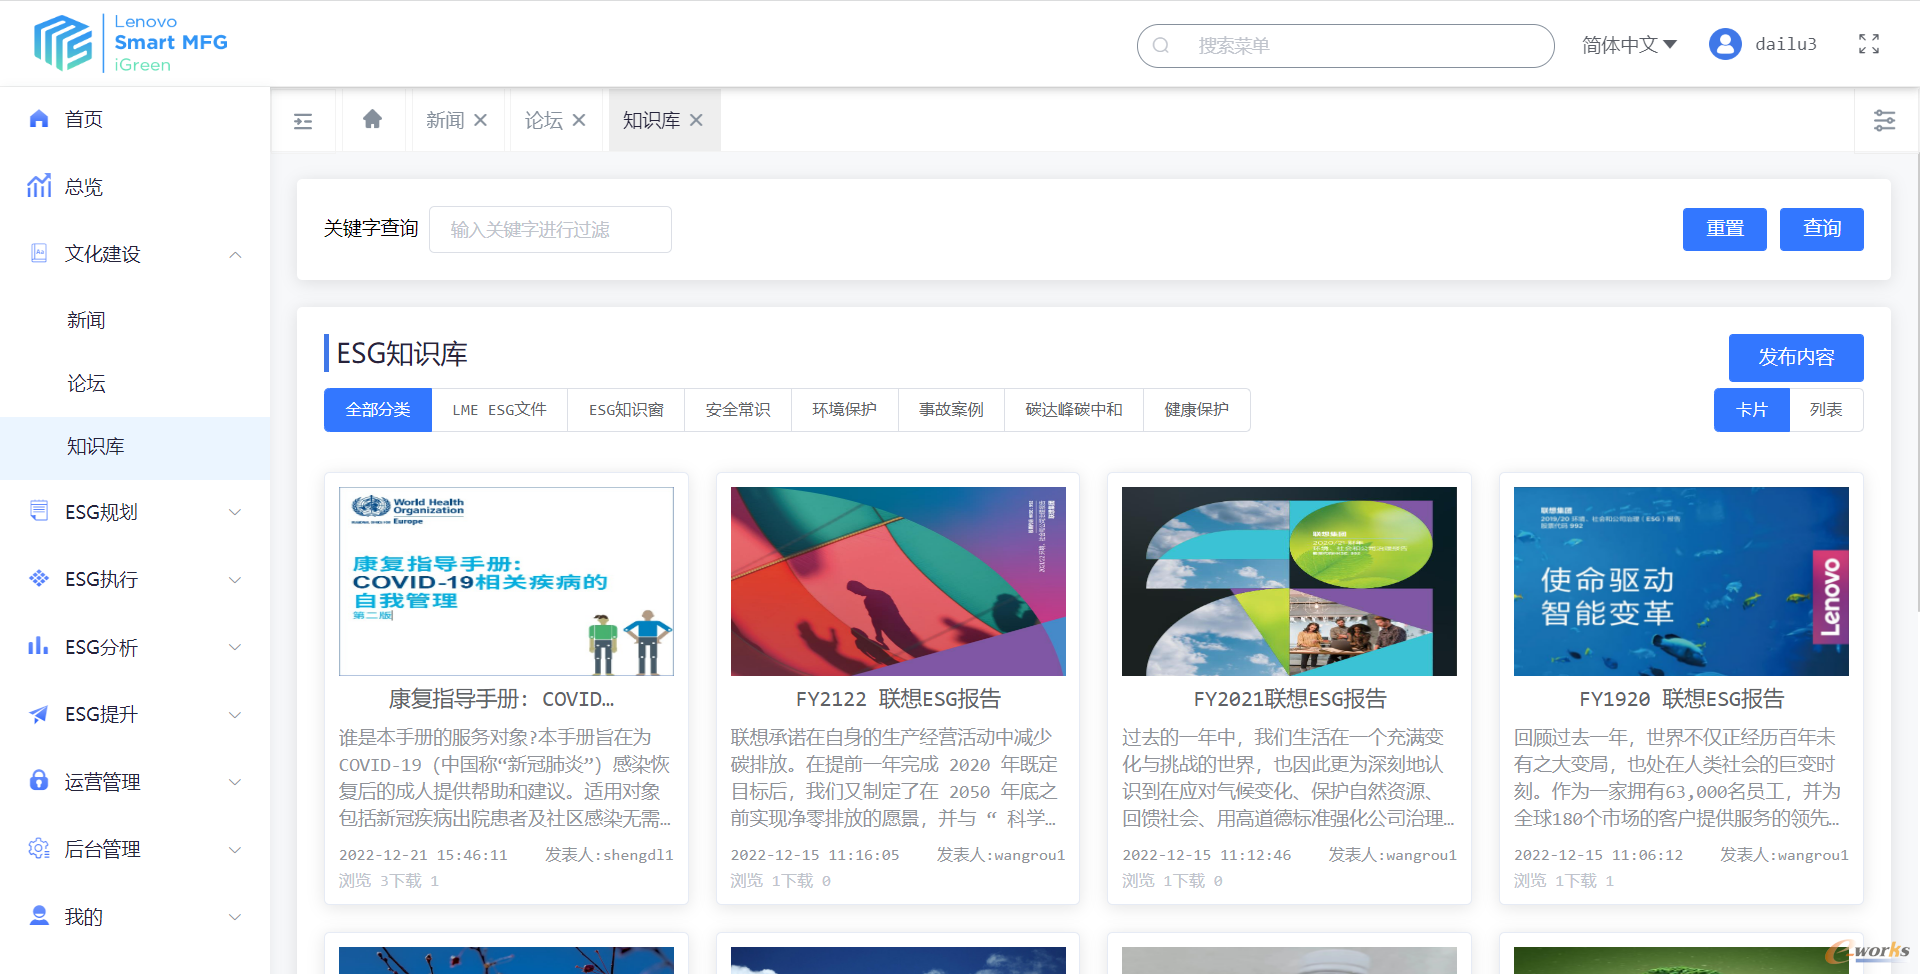This screenshot has width=1920, height=974.
Task: Click the 后台管理 gear icon
Action: point(39,848)
